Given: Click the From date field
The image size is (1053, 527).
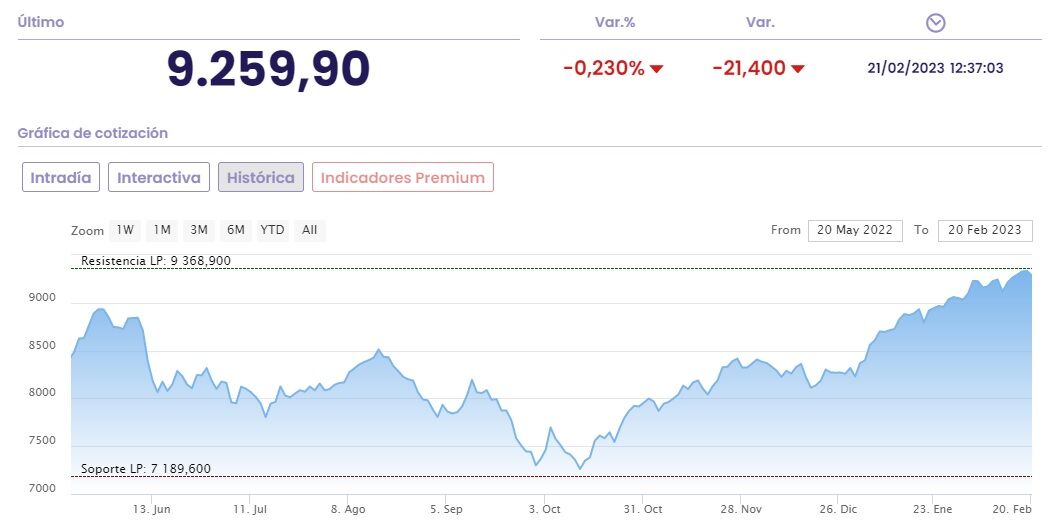Looking at the screenshot, I should pyautogui.click(x=855, y=230).
